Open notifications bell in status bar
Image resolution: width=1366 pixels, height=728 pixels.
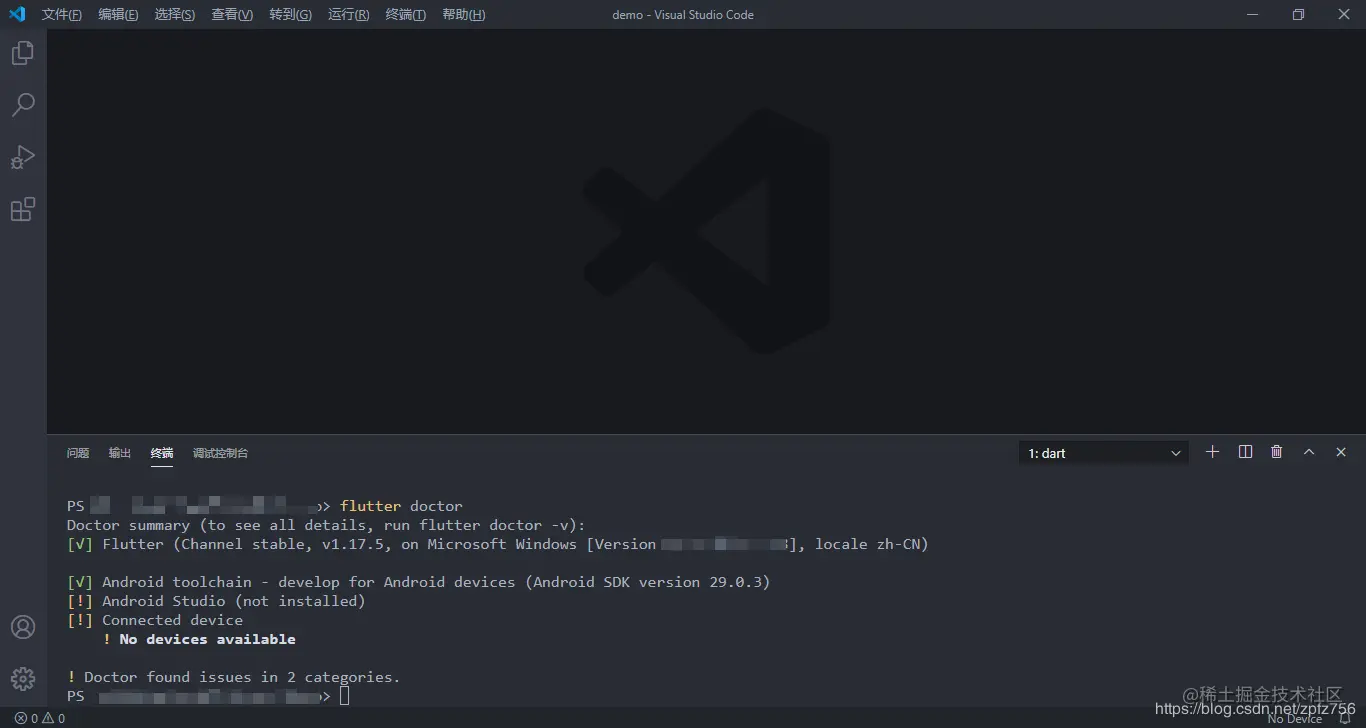1345,718
